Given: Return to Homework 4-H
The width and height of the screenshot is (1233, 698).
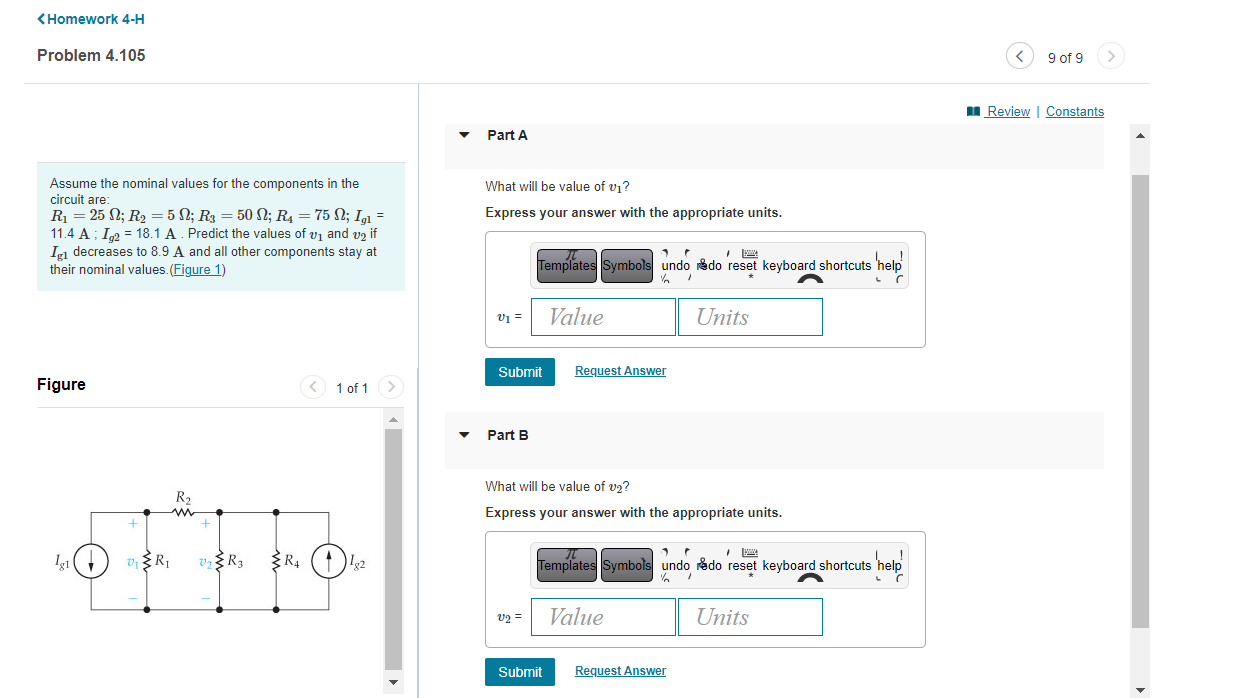Looking at the screenshot, I should pyautogui.click(x=90, y=18).
